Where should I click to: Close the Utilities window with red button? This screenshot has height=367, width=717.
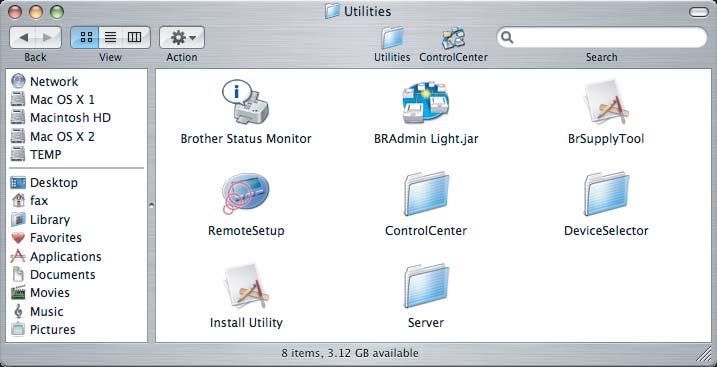click(15, 12)
